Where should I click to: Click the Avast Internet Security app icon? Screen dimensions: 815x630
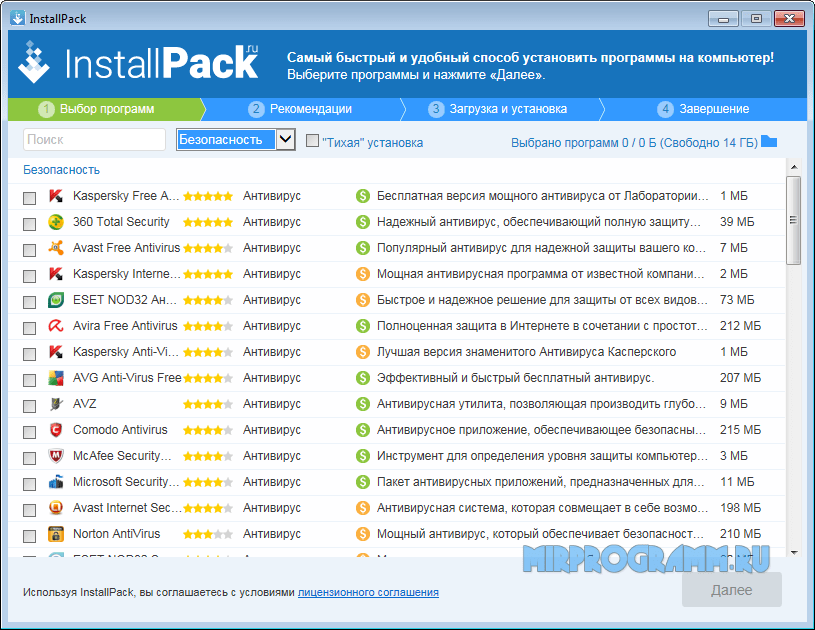click(x=56, y=508)
